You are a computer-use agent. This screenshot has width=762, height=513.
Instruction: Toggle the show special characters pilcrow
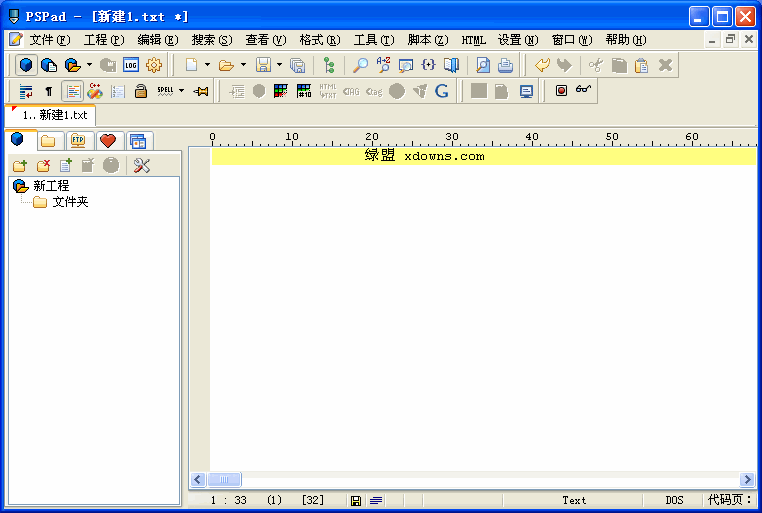click(x=49, y=91)
